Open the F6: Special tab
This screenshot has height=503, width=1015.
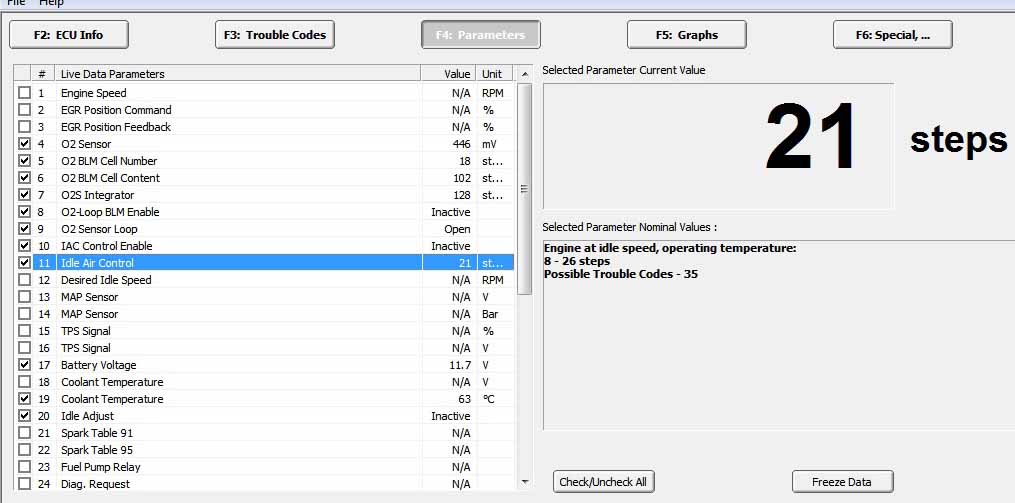pyautogui.click(x=892, y=35)
